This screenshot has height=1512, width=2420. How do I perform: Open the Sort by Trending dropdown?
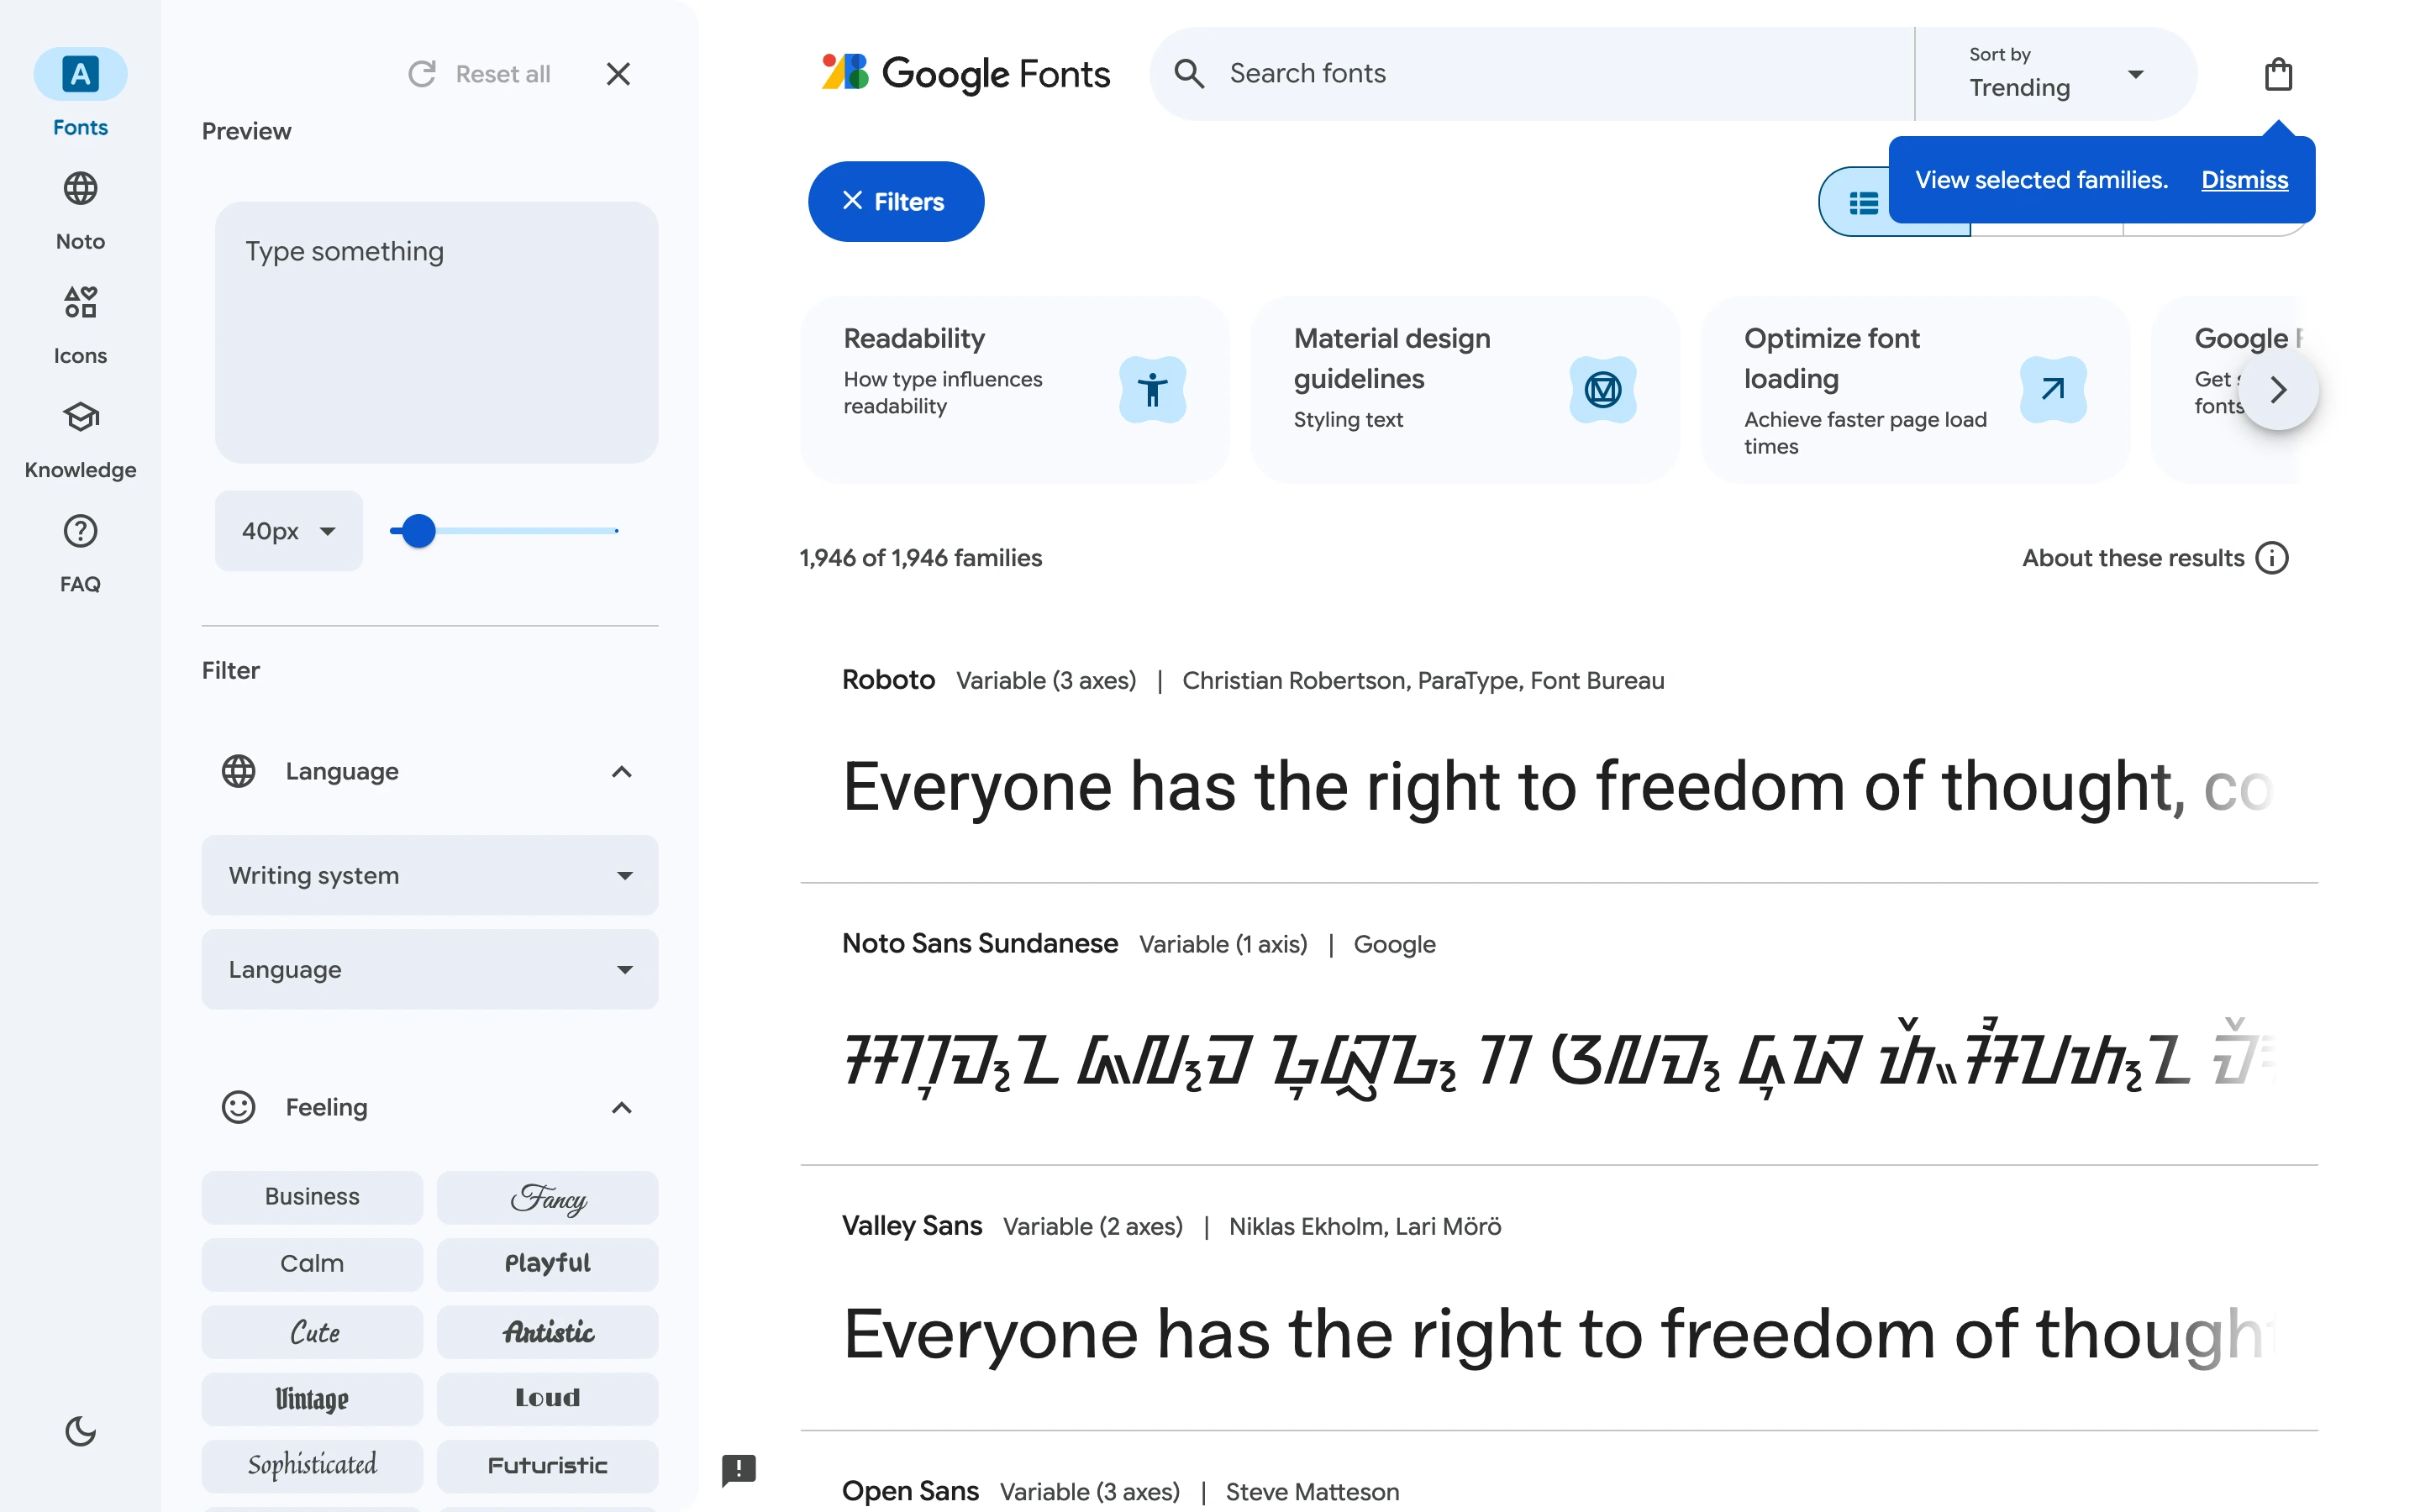point(2055,74)
